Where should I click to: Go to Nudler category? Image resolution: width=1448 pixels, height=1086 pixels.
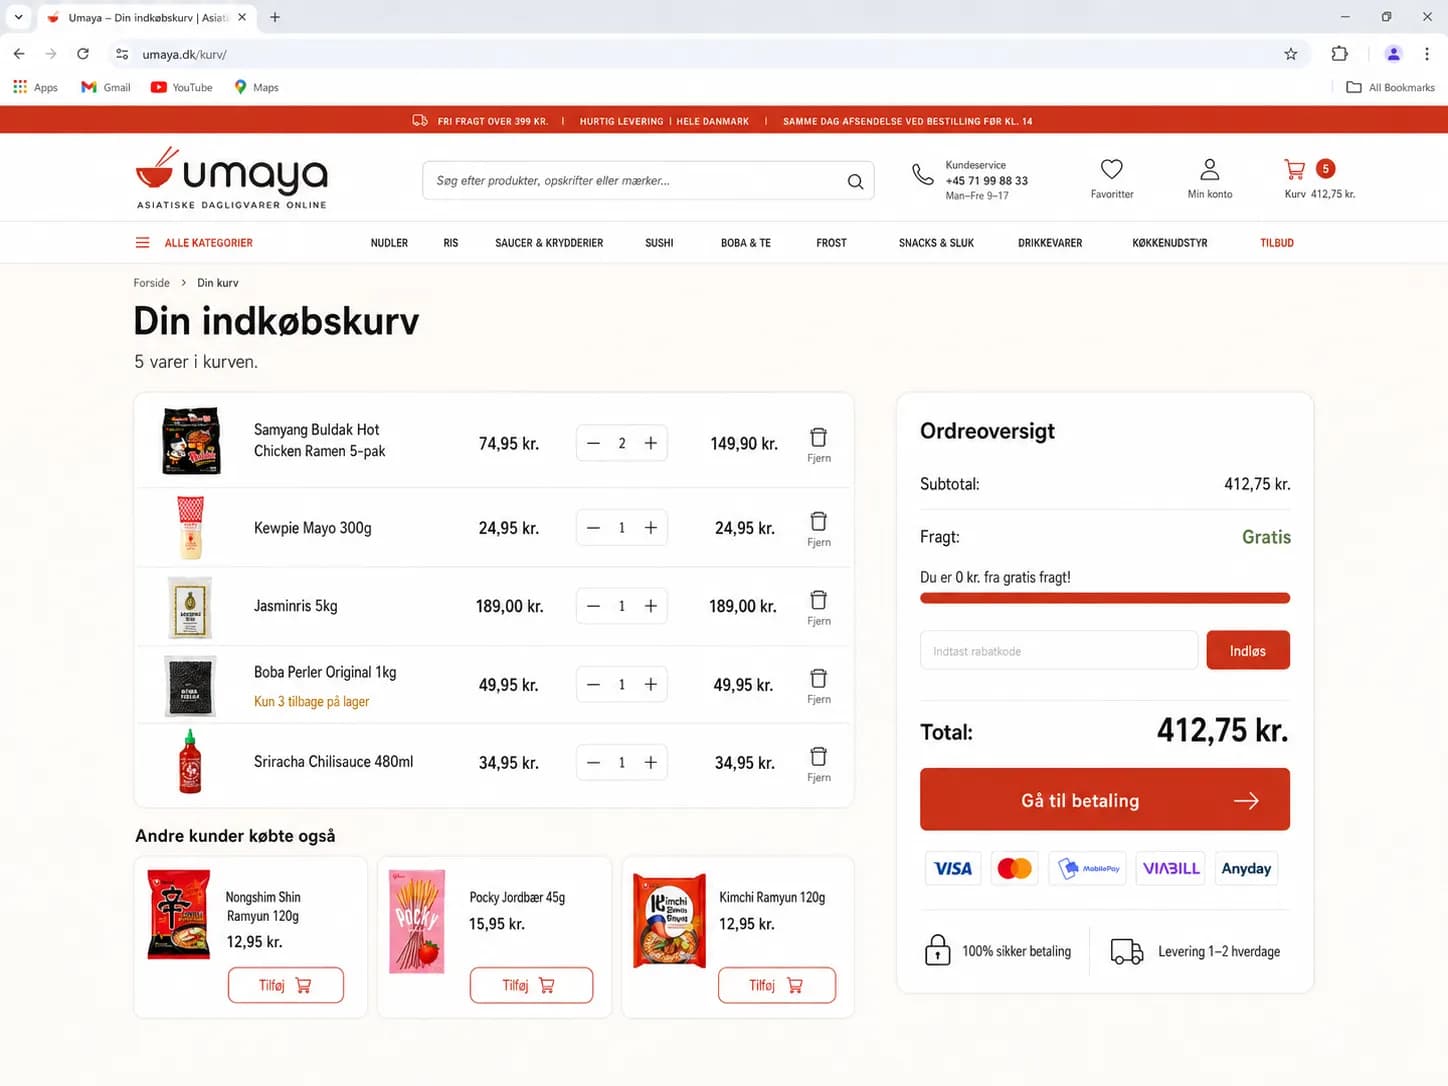(x=389, y=243)
